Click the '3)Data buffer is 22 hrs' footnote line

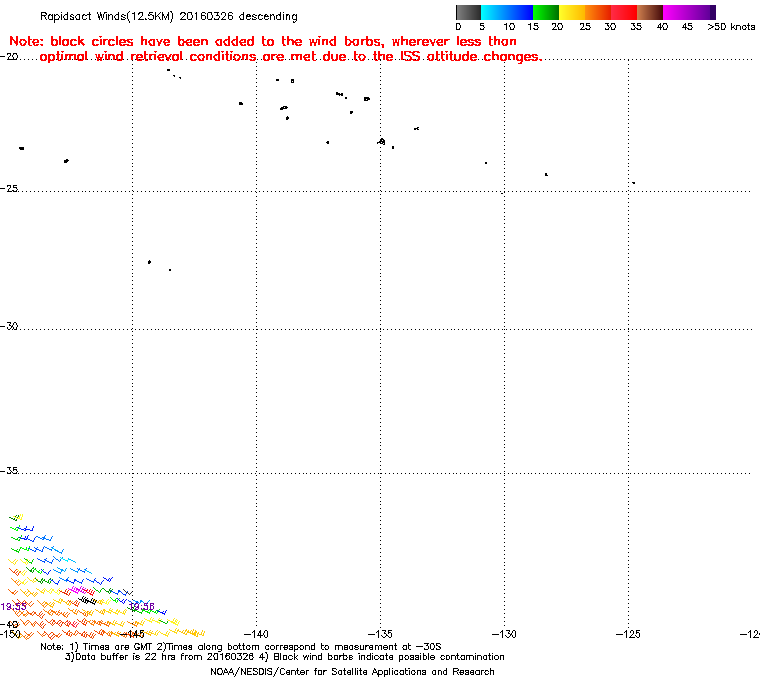[x=285, y=657]
